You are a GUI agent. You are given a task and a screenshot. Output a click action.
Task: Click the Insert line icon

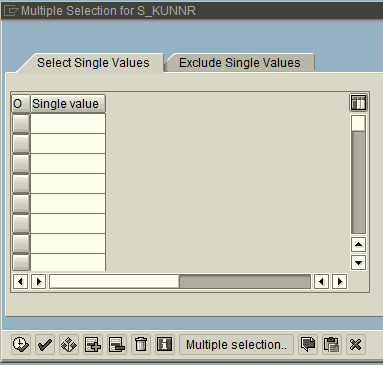tap(93, 344)
